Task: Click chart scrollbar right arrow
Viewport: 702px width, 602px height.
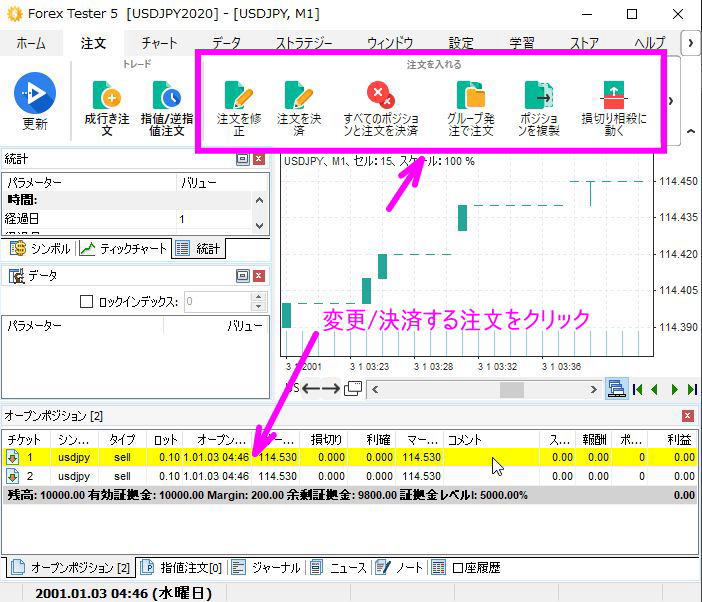Action: pyautogui.click(x=594, y=389)
